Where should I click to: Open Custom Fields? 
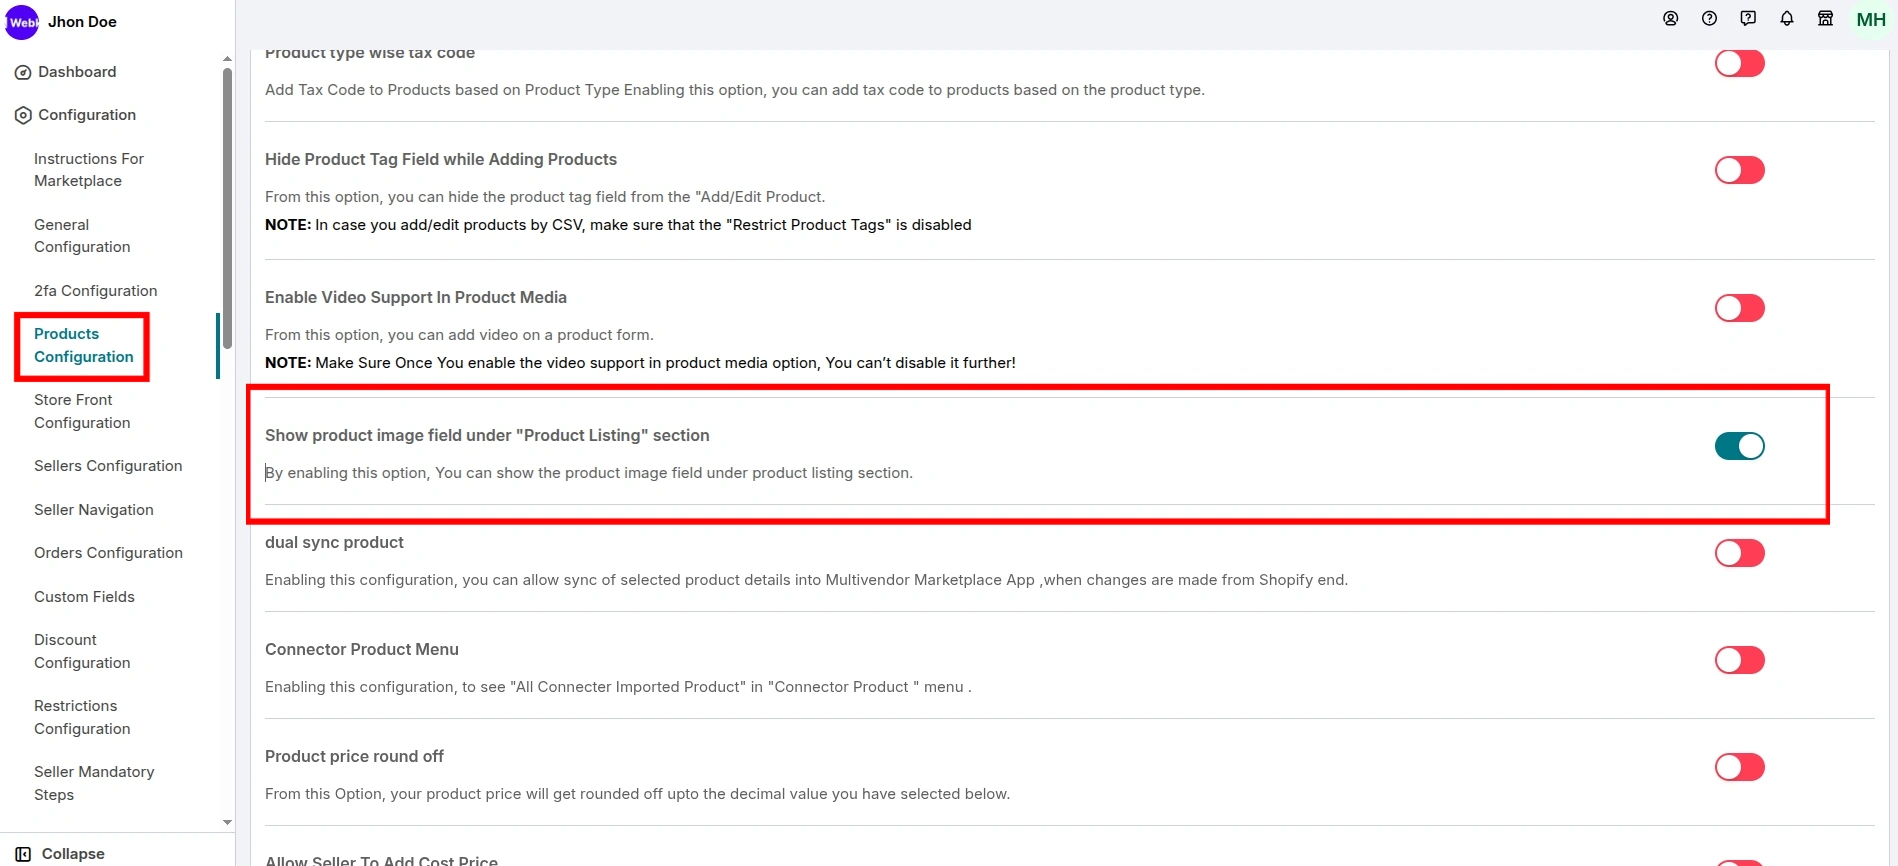(84, 597)
